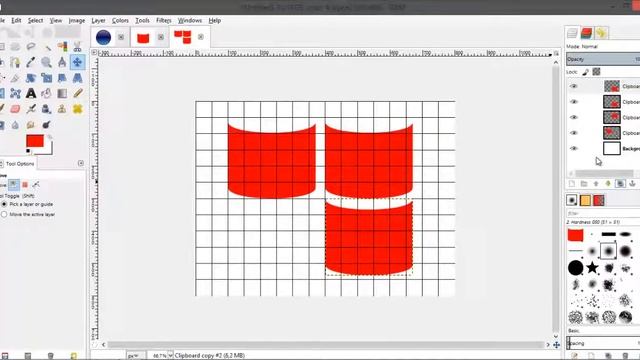Open the Colors menu
This screenshot has height=360, width=640.
pos(120,20)
